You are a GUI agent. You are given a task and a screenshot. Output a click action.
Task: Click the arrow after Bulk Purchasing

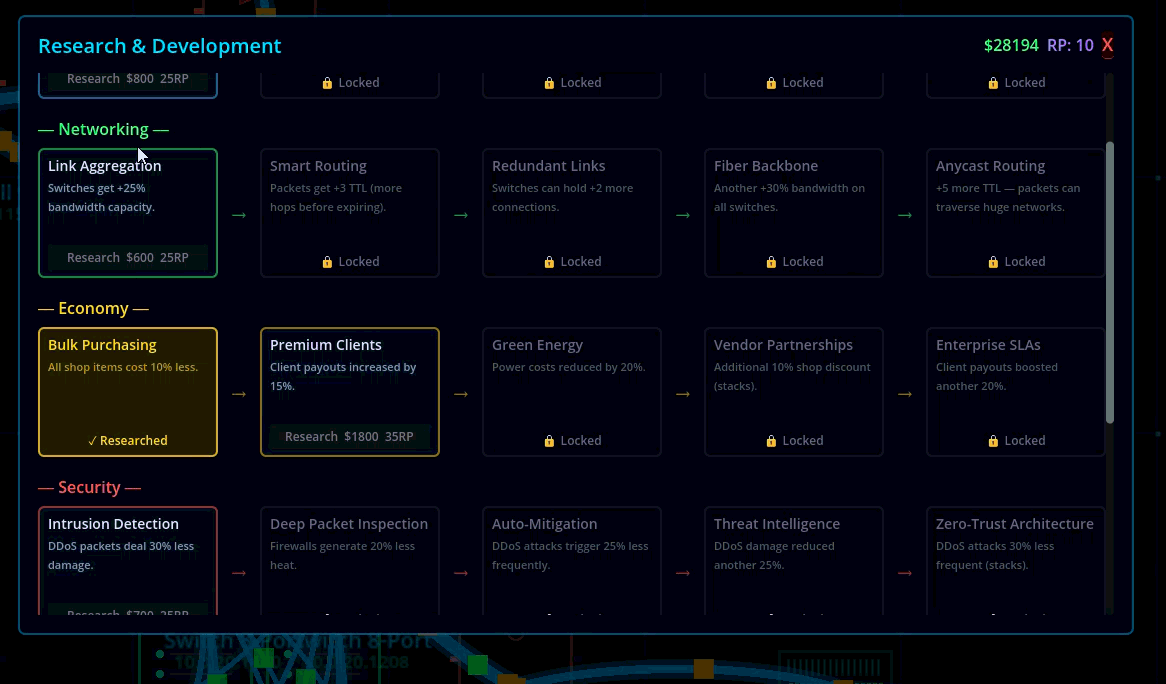(x=239, y=394)
